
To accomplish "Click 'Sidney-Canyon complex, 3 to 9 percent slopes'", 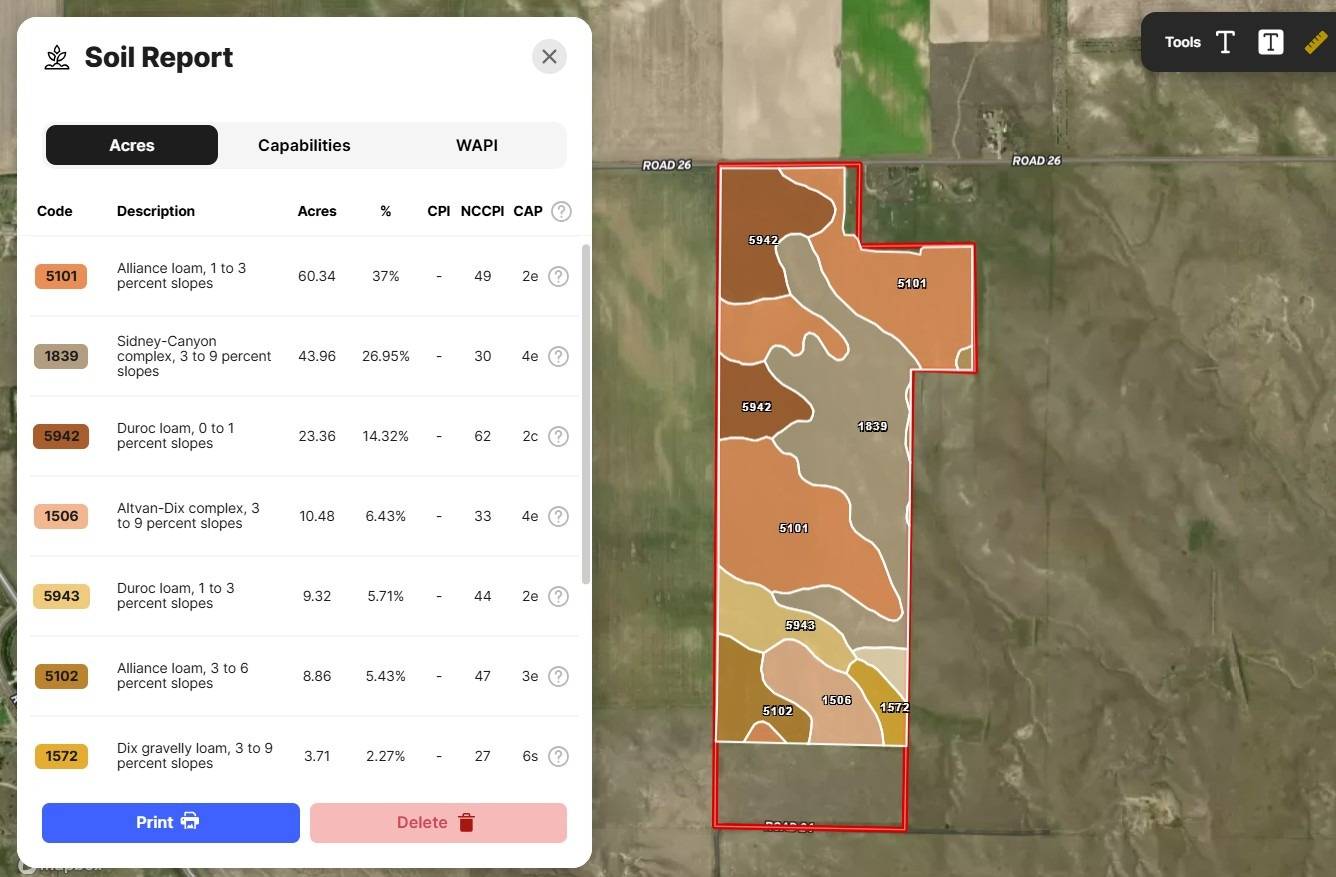I will (x=194, y=356).
